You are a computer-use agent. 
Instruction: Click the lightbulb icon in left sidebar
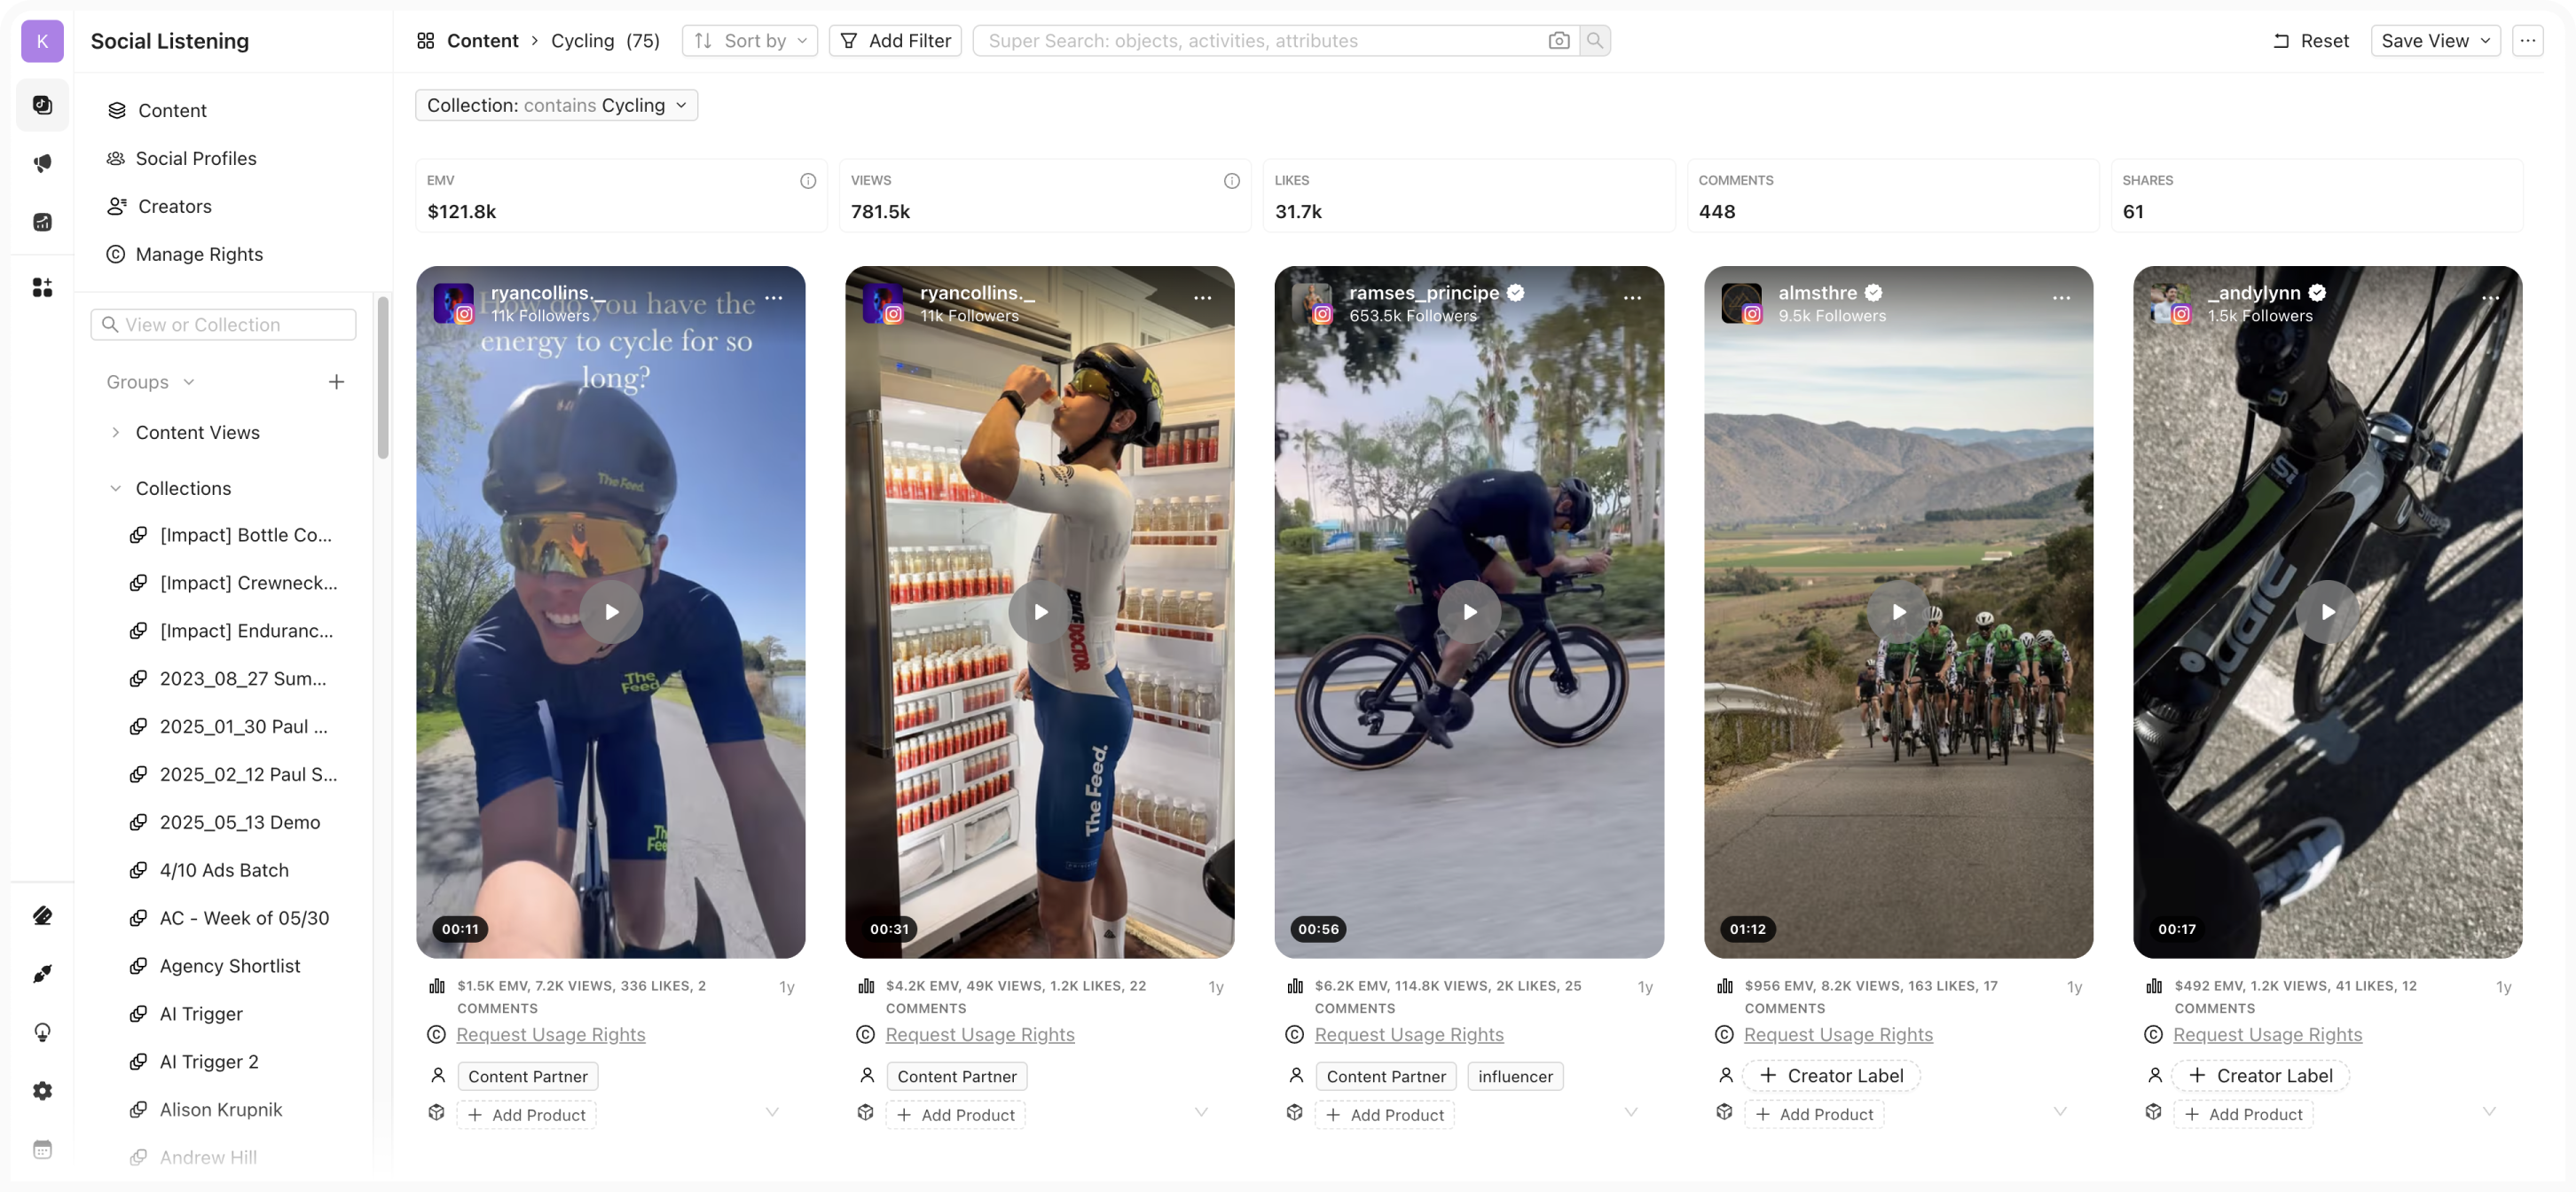[x=42, y=1032]
